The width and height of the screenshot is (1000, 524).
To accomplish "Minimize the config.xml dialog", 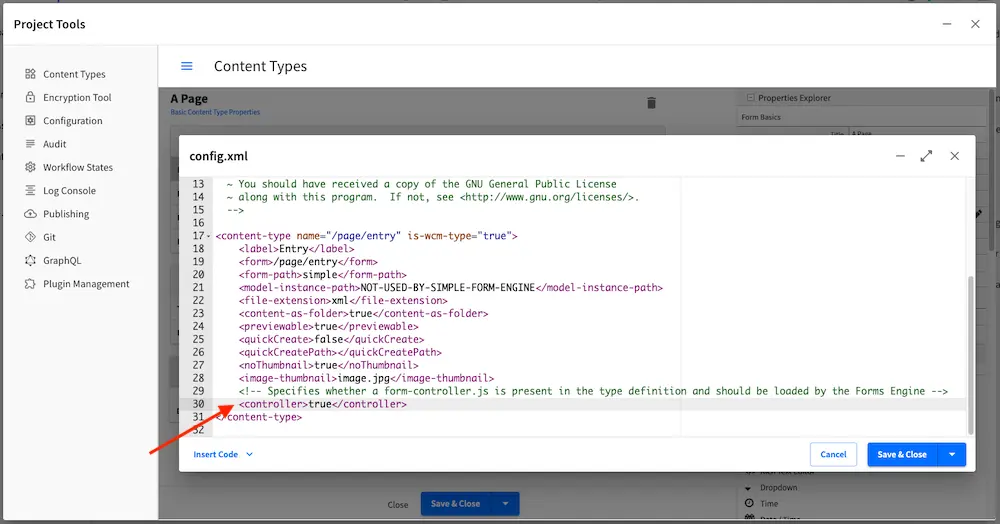I will click(x=900, y=156).
